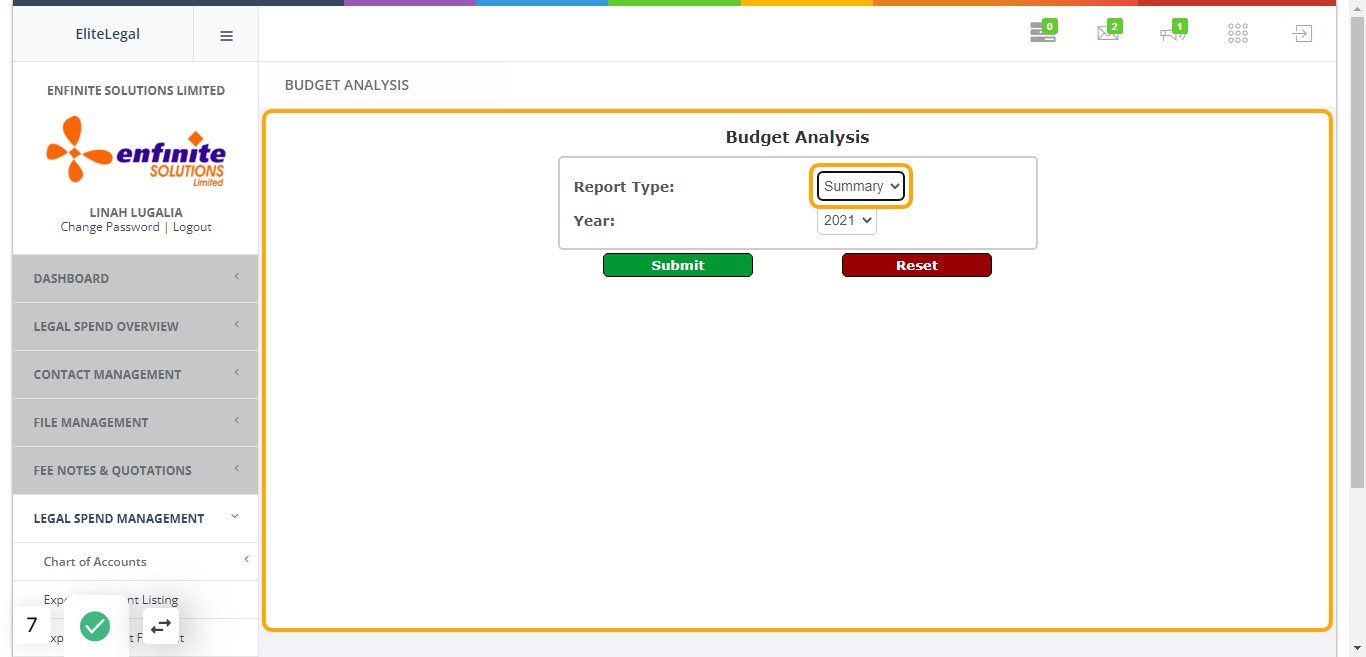Open the Report Type dropdown

click(x=861, y=186)
